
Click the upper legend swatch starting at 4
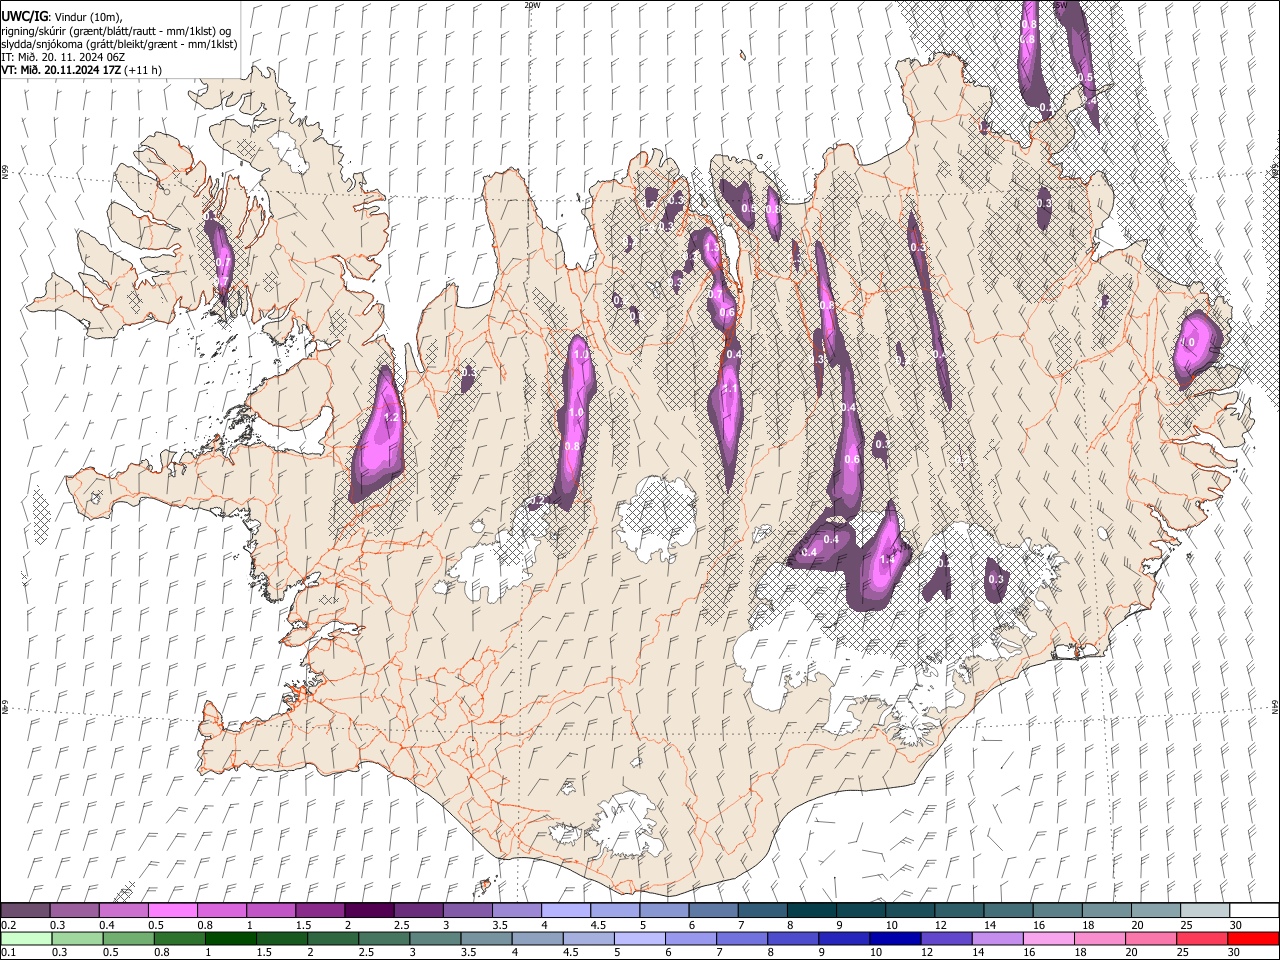coord(565,911)
